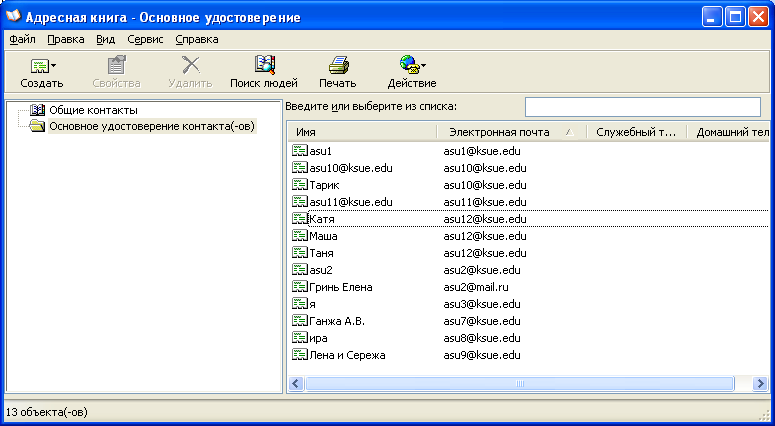Screen dimensions: 775x426
Task: Select the contact name Маша
Action: [323, 236]
